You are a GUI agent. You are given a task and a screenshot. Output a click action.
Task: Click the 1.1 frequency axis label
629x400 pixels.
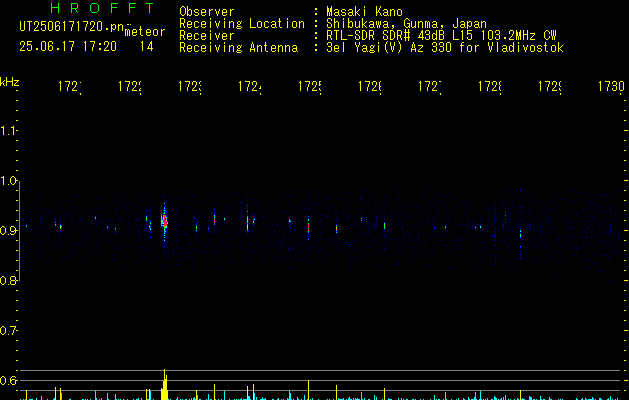[8, 131]
